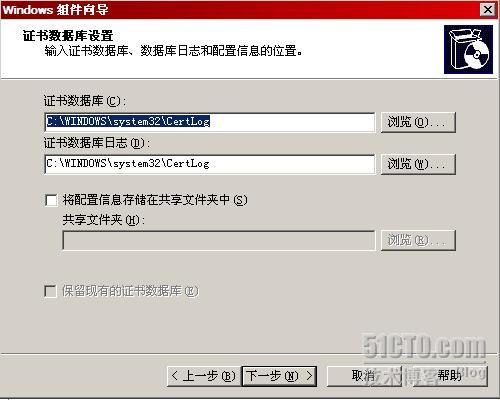Click 浏览(R) for shared folder
The width and height of the screenshot is (500, 400).
click(x=418, y=240)
